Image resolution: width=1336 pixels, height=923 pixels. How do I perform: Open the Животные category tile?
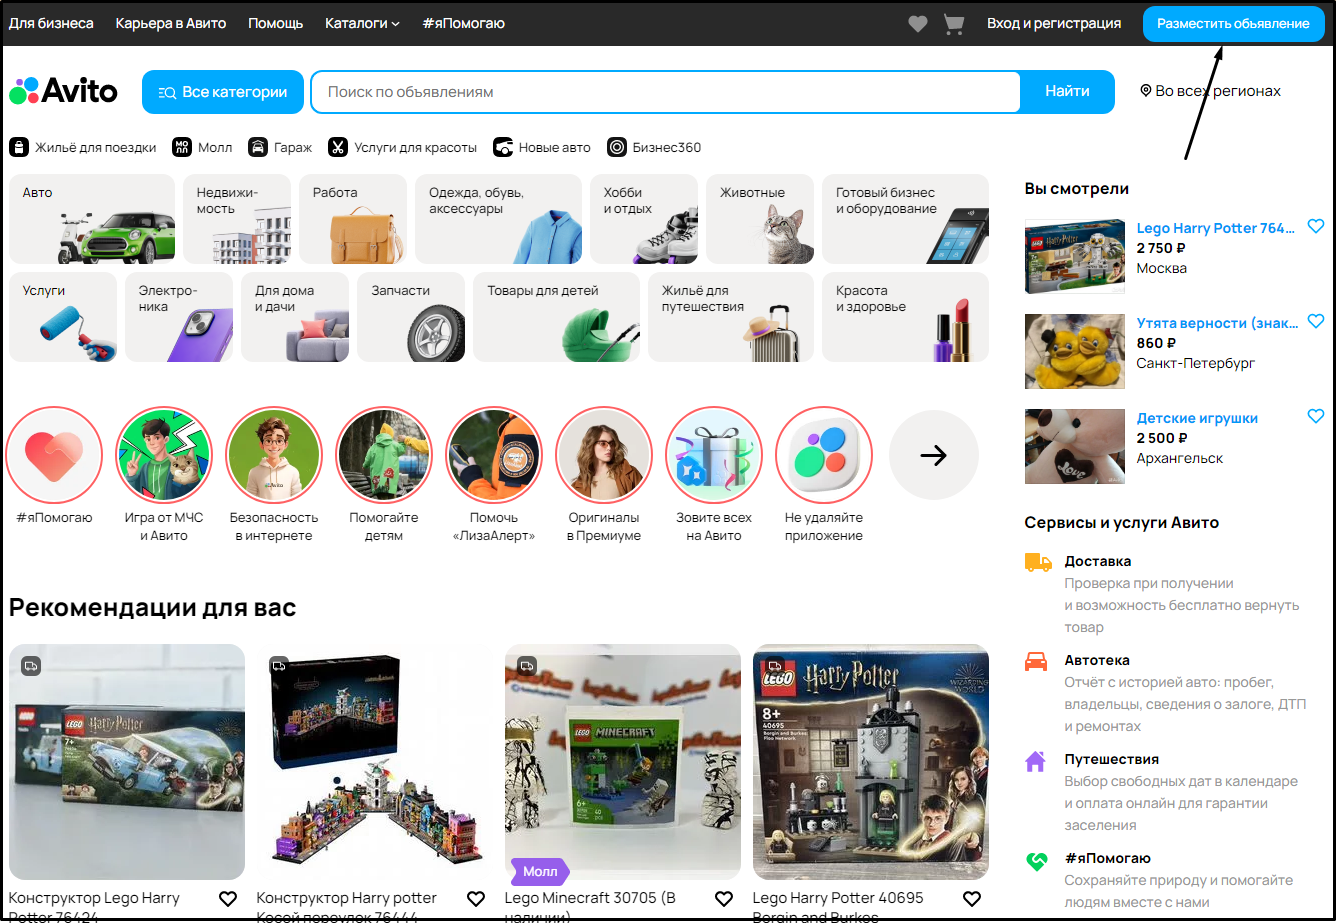click(760, 219)
